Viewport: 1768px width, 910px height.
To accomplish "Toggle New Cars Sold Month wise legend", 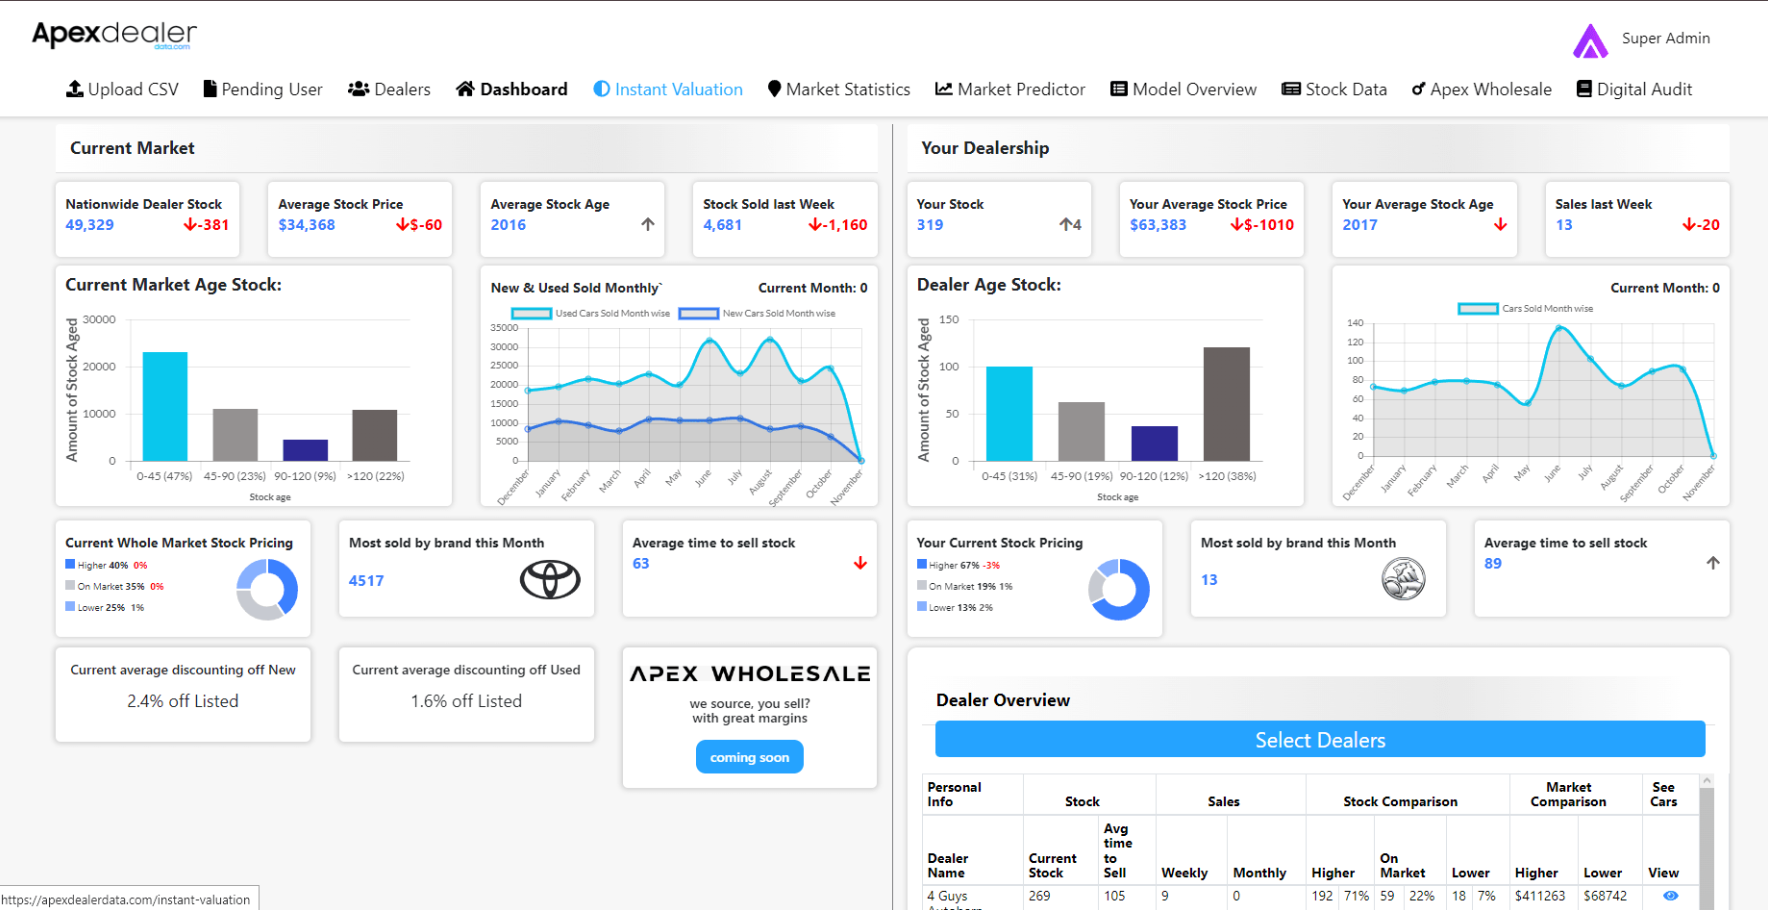I will tap(757, 314).
